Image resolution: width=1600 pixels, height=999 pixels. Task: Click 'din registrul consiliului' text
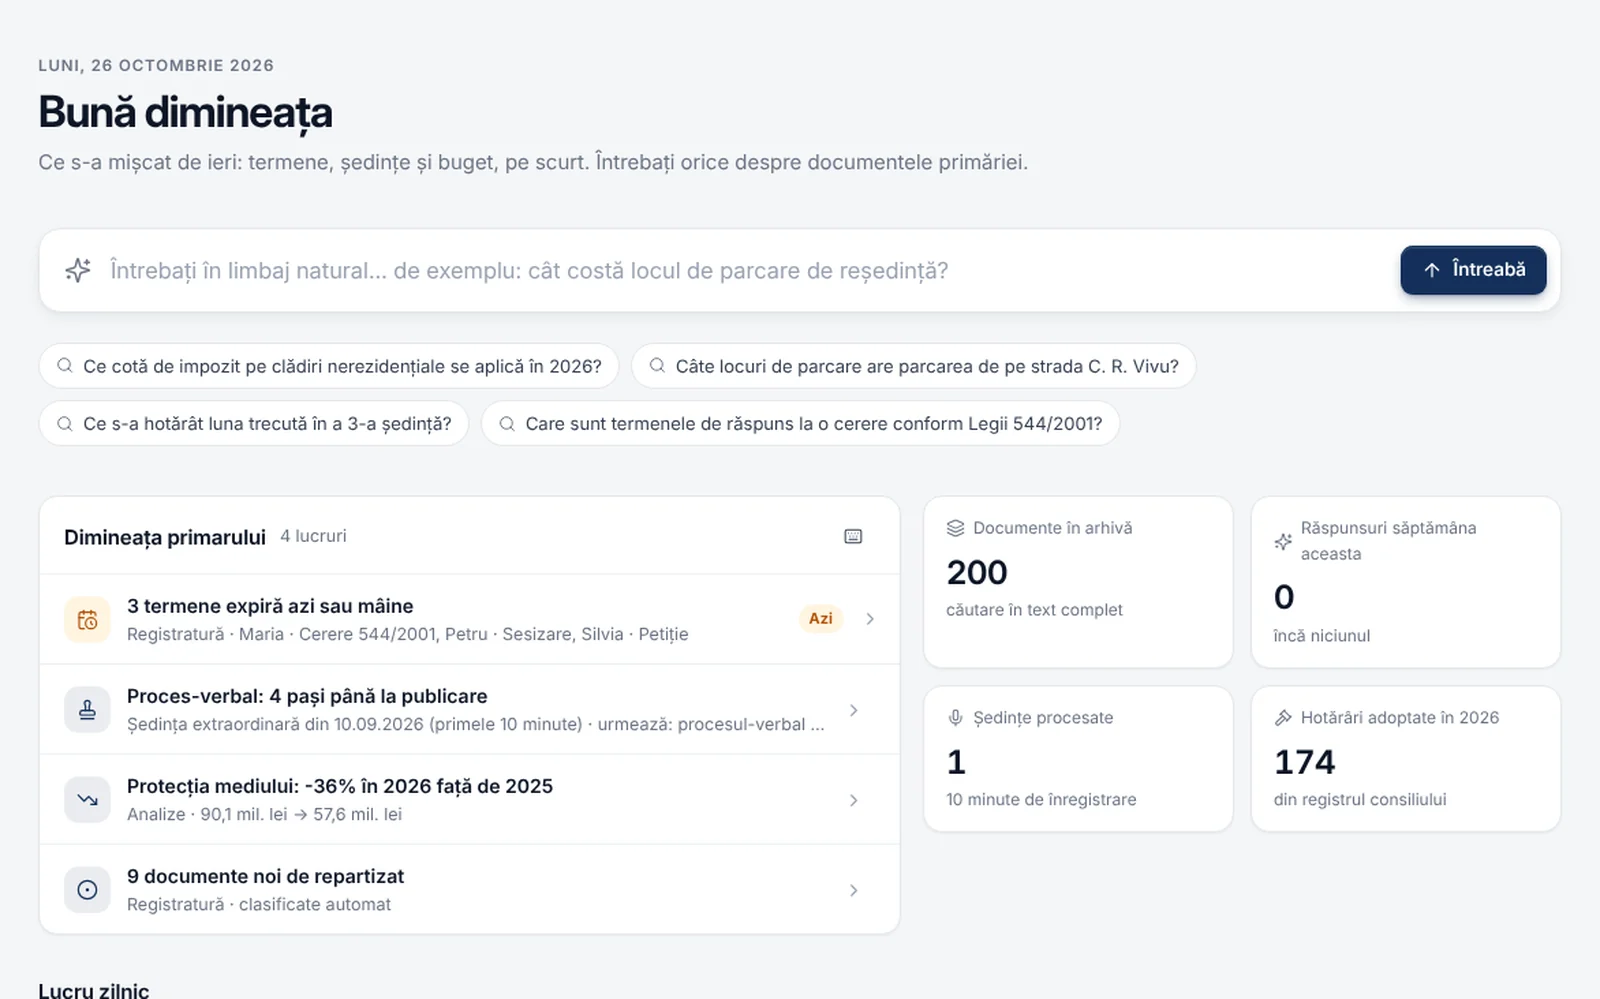tap(1360, 800)
